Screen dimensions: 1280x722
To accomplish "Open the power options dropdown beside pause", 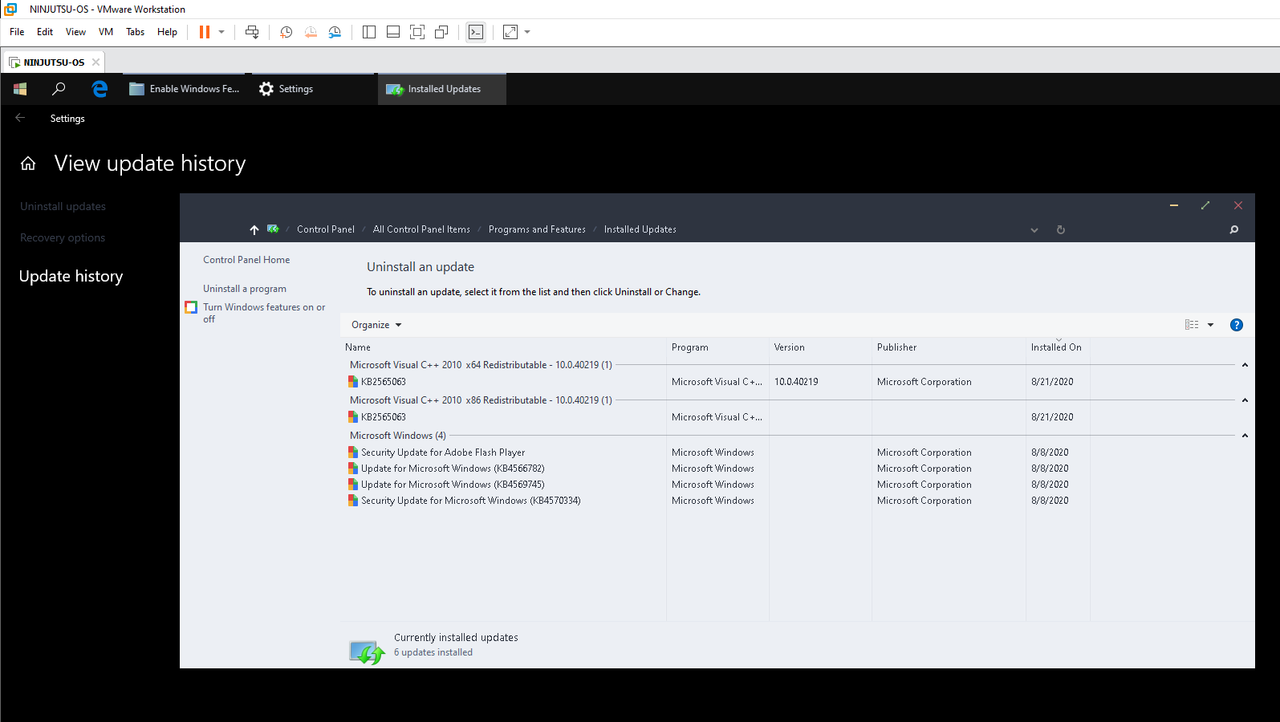I will 222,32.
